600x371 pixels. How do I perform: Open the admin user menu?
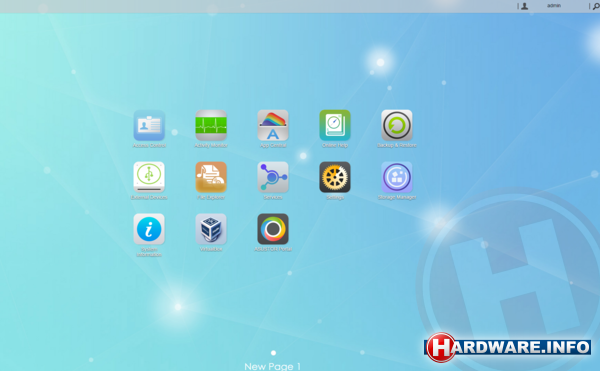pyautogui.click(x=554, y=6)
